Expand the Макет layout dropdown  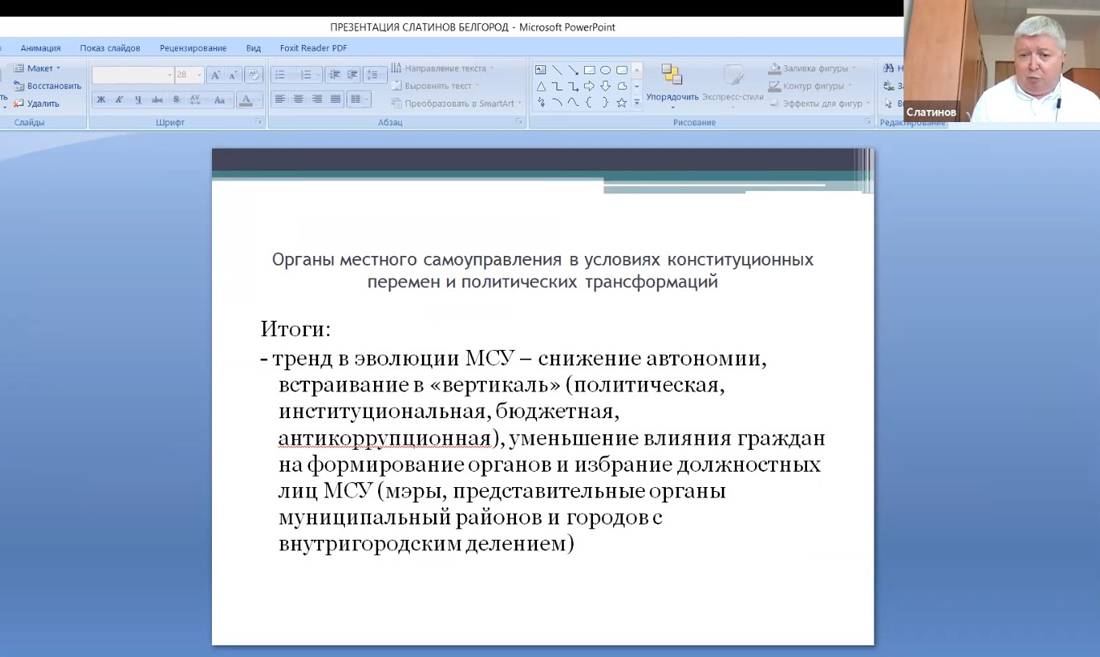pos(40,68)
